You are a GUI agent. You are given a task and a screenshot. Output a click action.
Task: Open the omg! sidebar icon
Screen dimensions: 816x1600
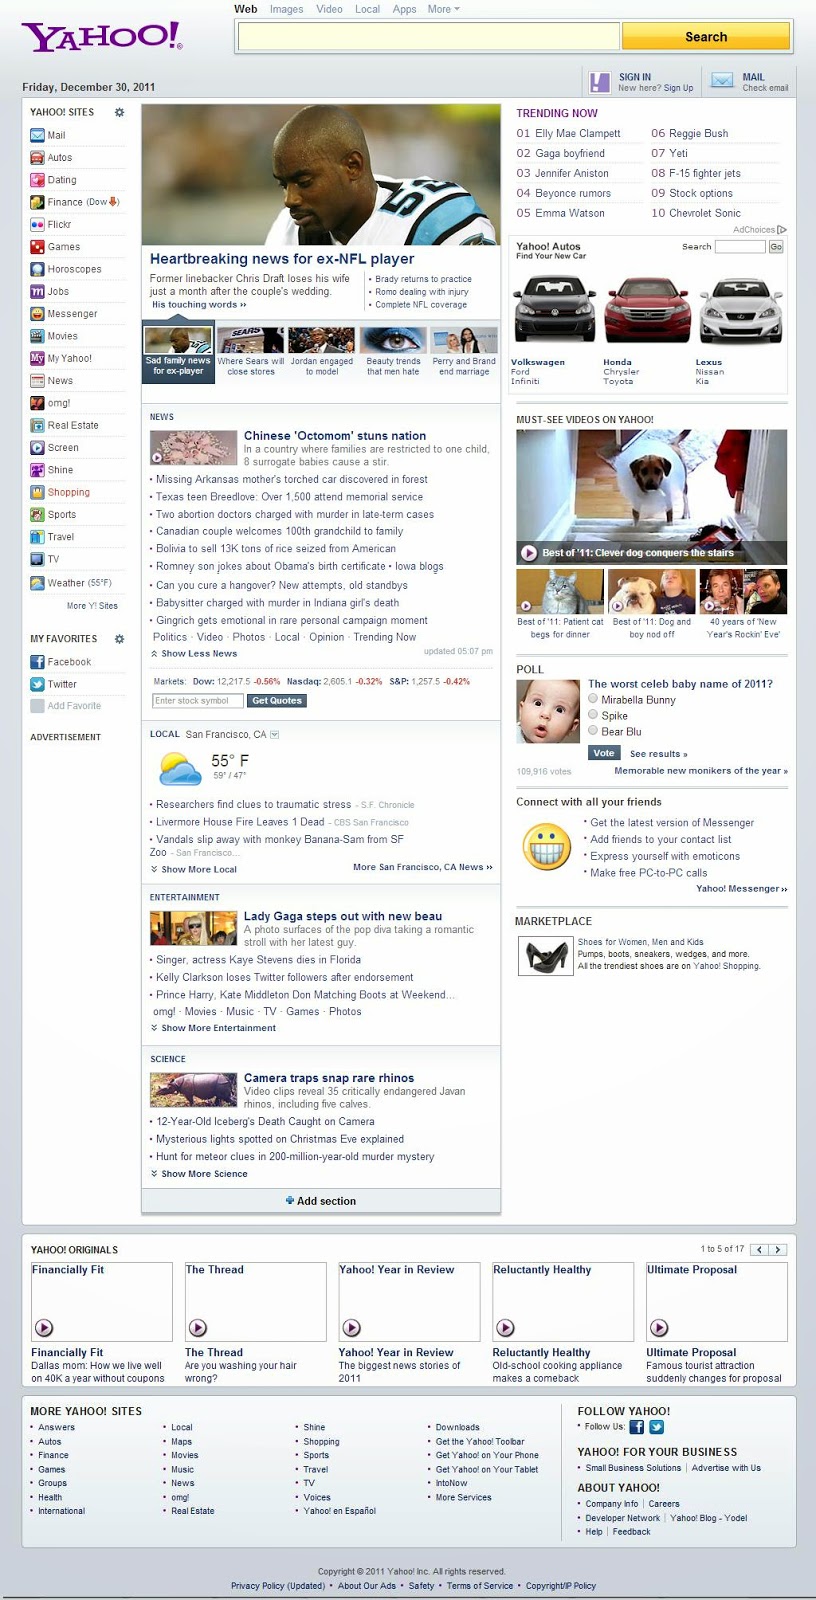click(37, 403)
